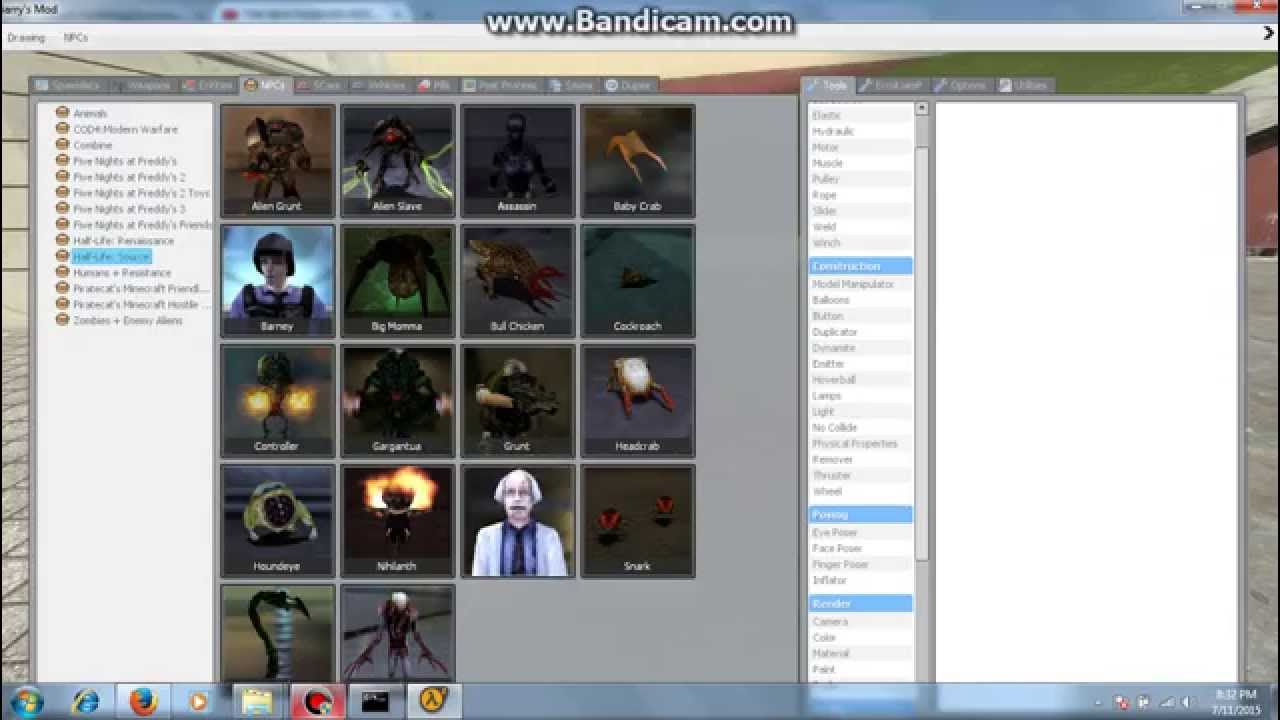Select the highlighted Half-Life: Source category
The image size is (1280, 720).
[x=111, y=257]
